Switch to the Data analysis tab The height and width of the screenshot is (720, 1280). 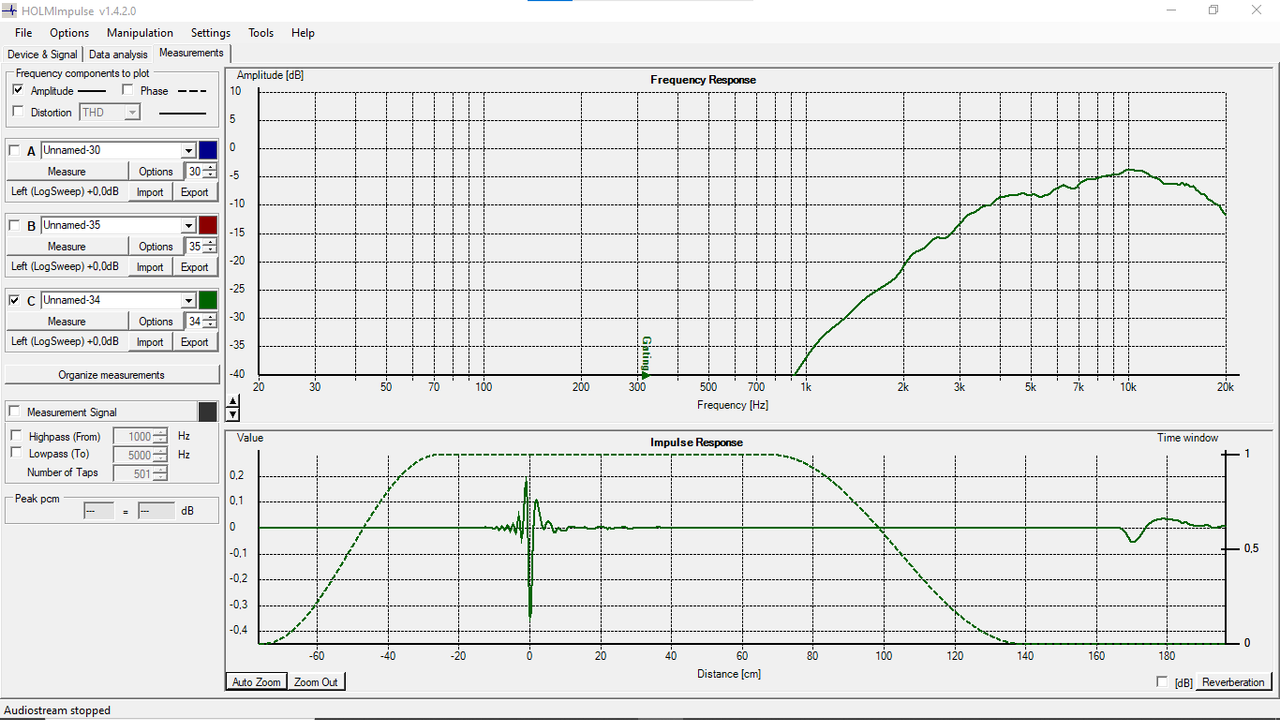[x=118, y=54]
